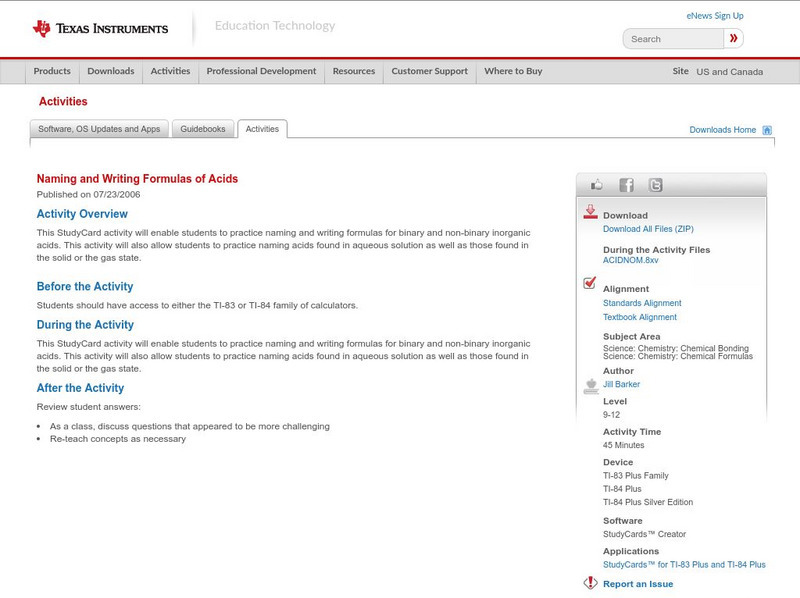This screenshot has height=598, width=800.
Task: Switch to Software, OS Updates and Apps tab
Action: [99, 129]
